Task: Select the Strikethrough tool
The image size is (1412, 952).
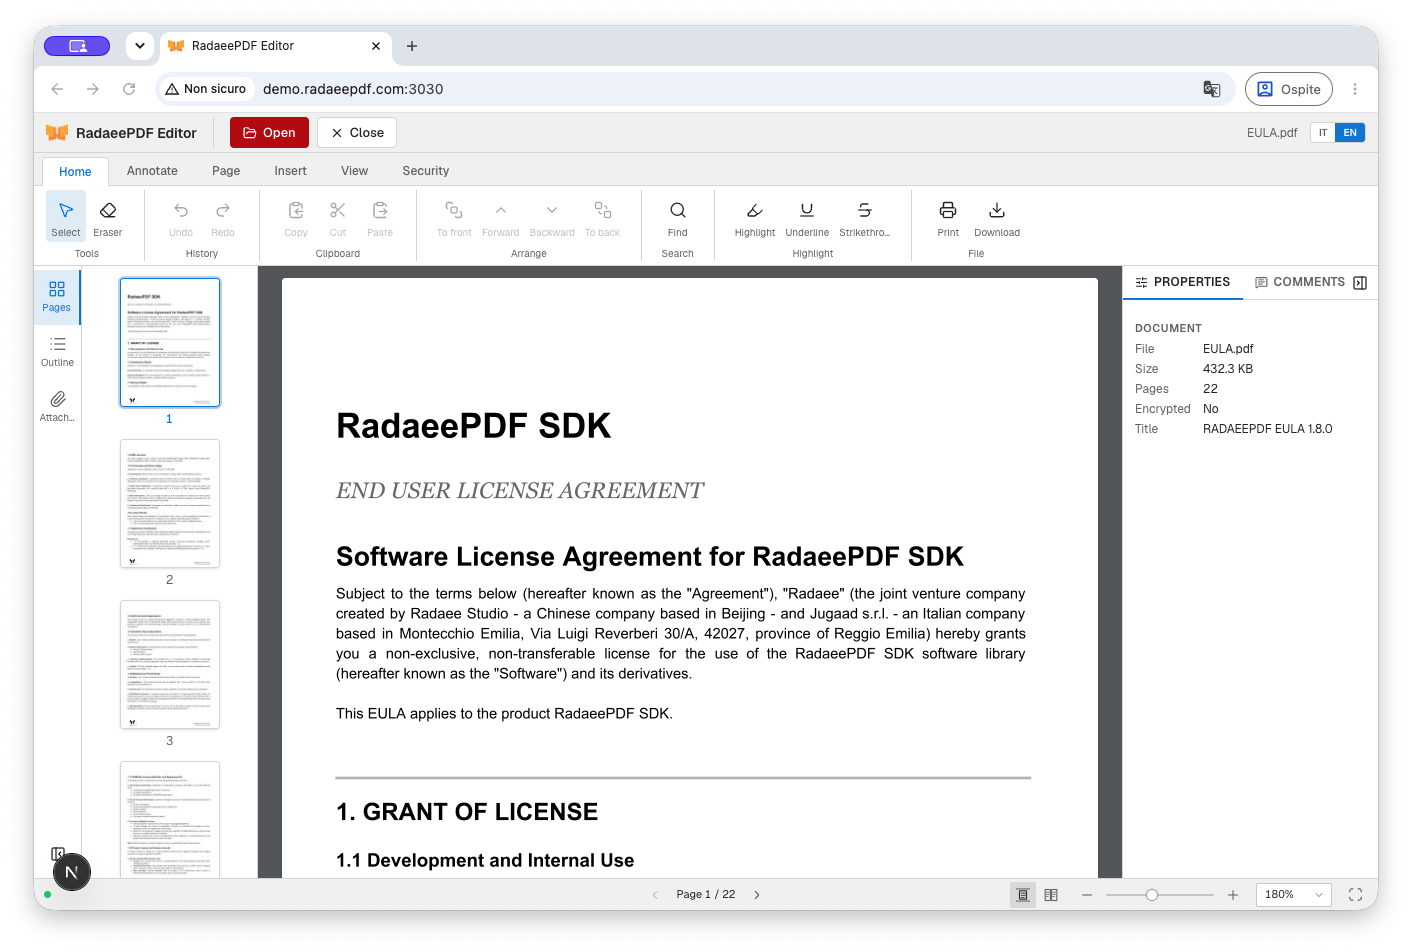Action: [865, 216]
